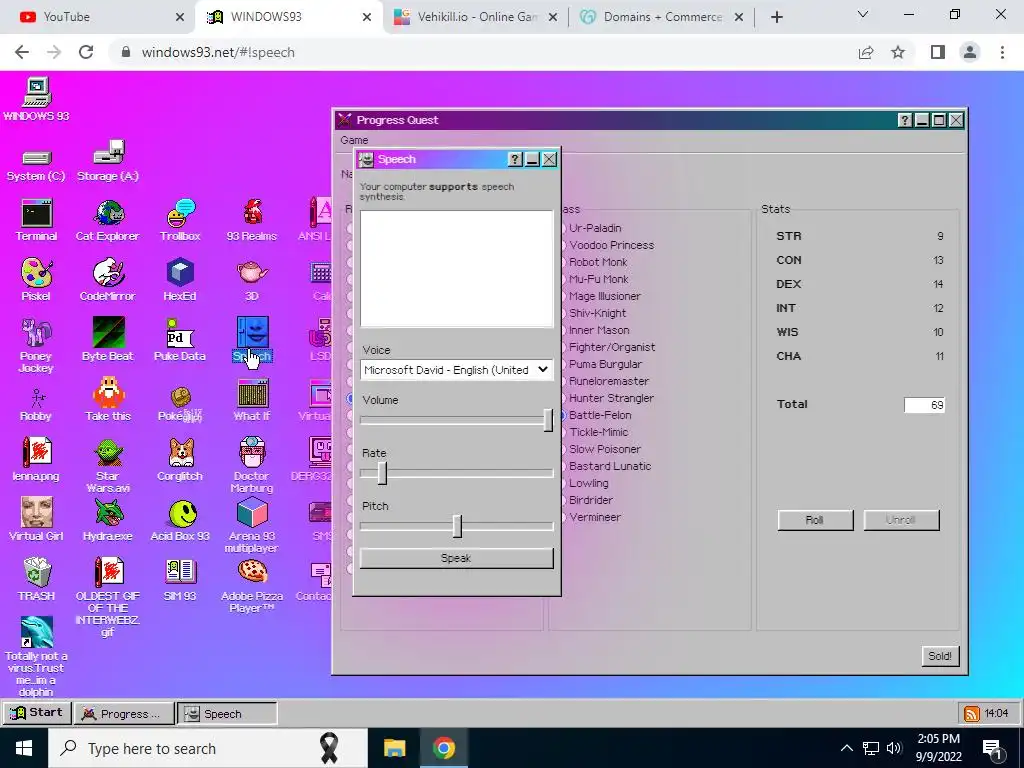Open the Virtual Girl icon
Image resolution: width=1024 pixels, height=768 pixels.
(x=36, y=520)
